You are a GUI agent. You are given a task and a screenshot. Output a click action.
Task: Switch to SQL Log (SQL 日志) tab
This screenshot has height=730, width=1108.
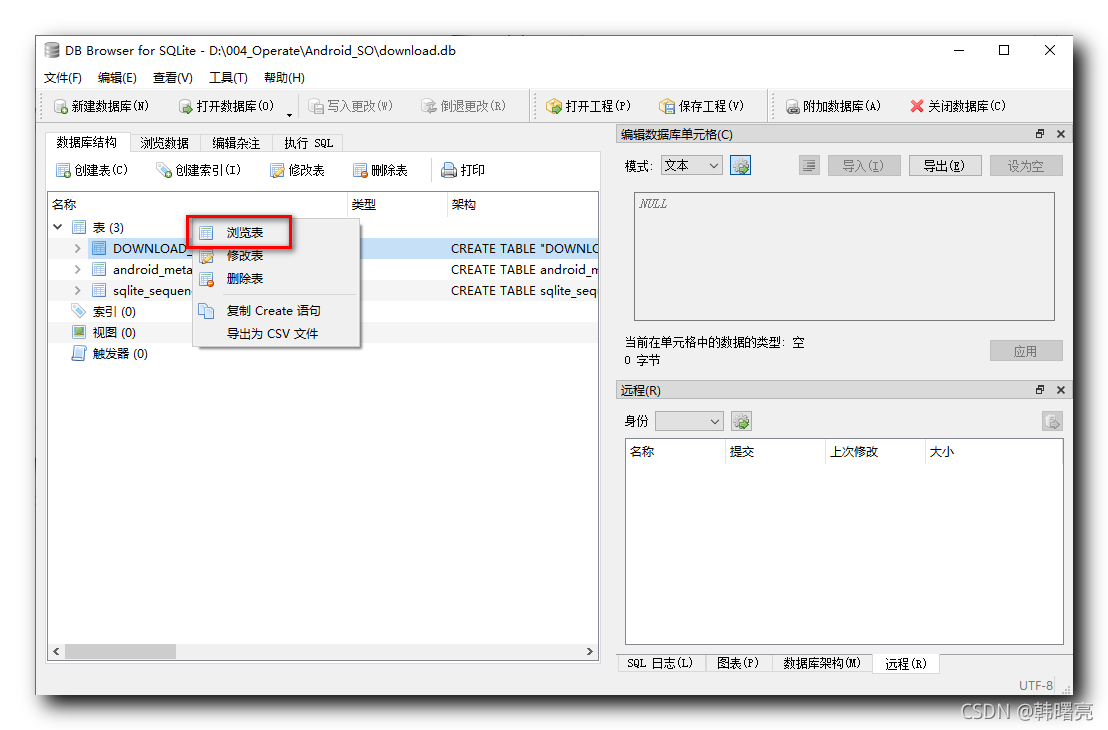coord(660,663)
